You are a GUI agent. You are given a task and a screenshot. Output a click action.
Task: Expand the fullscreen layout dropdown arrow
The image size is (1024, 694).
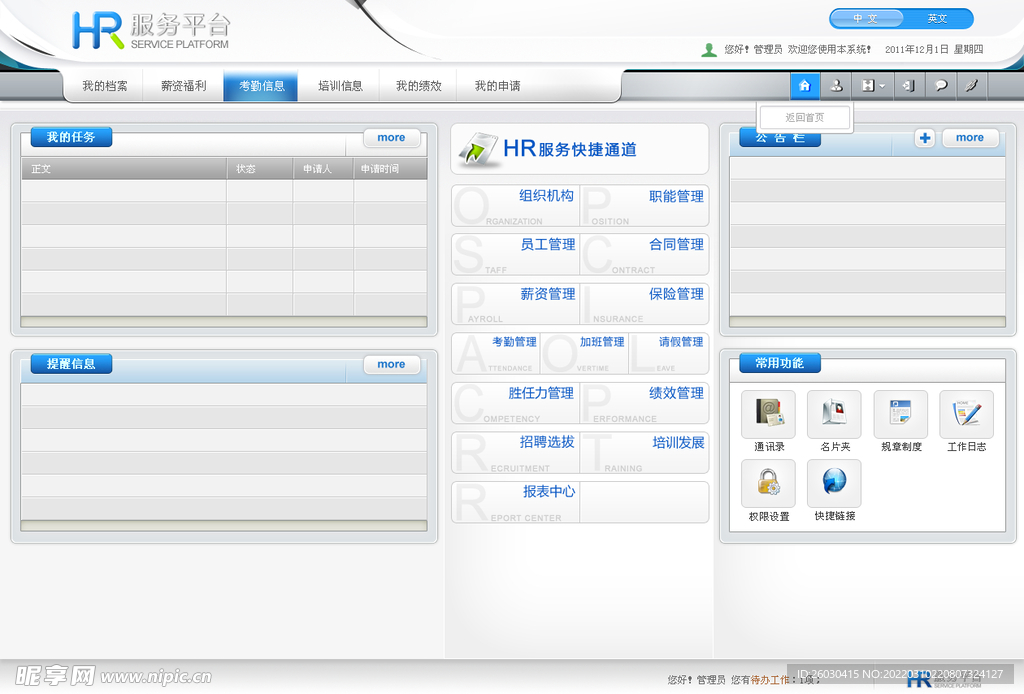pos(882,87)
